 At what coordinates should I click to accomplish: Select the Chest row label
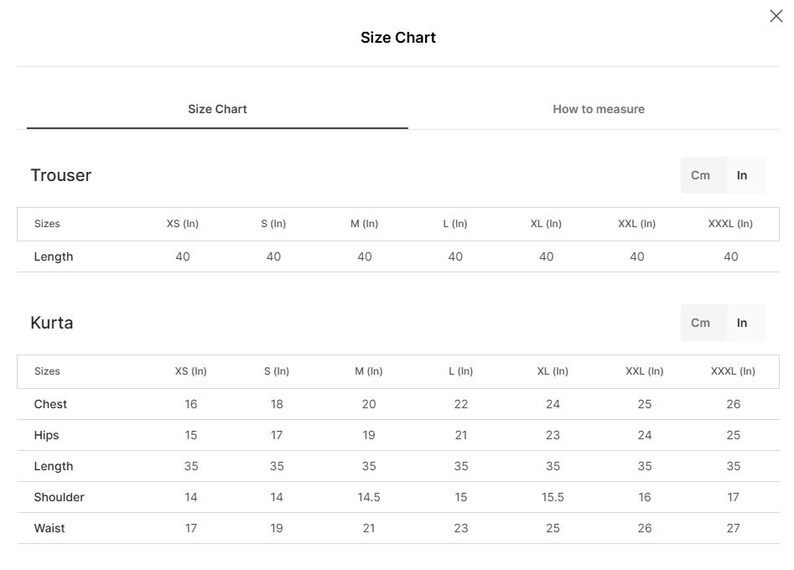(x=50, y=404)
